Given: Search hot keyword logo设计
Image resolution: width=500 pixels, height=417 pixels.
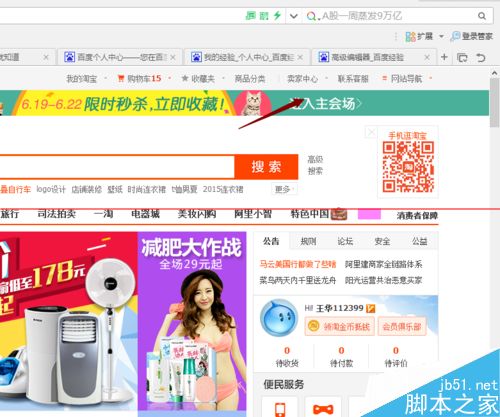Looking at the screenshot, I should (x=51, y=189).
